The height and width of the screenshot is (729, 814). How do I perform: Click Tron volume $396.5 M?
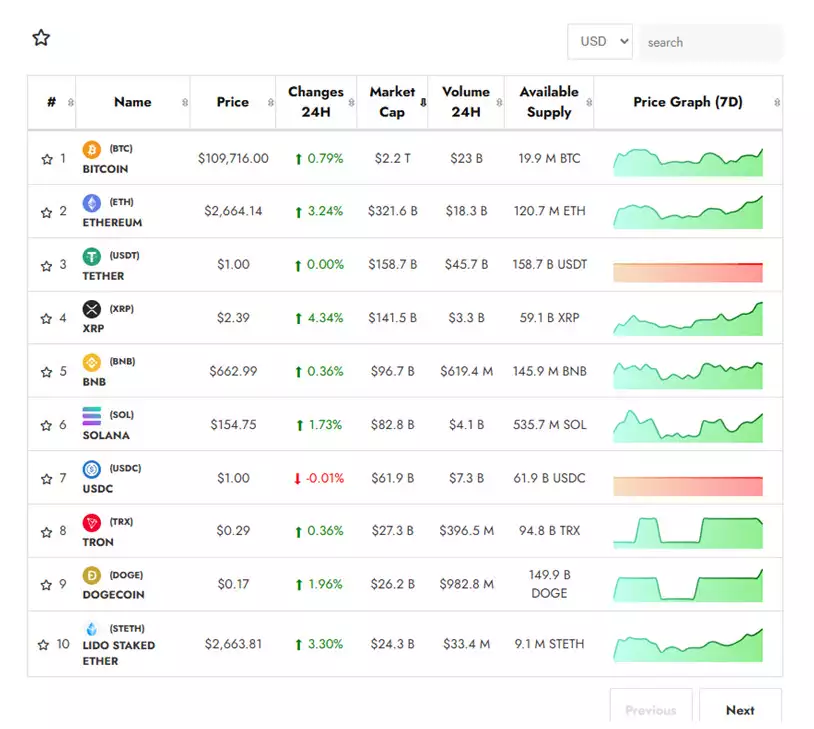coord(466,531)
